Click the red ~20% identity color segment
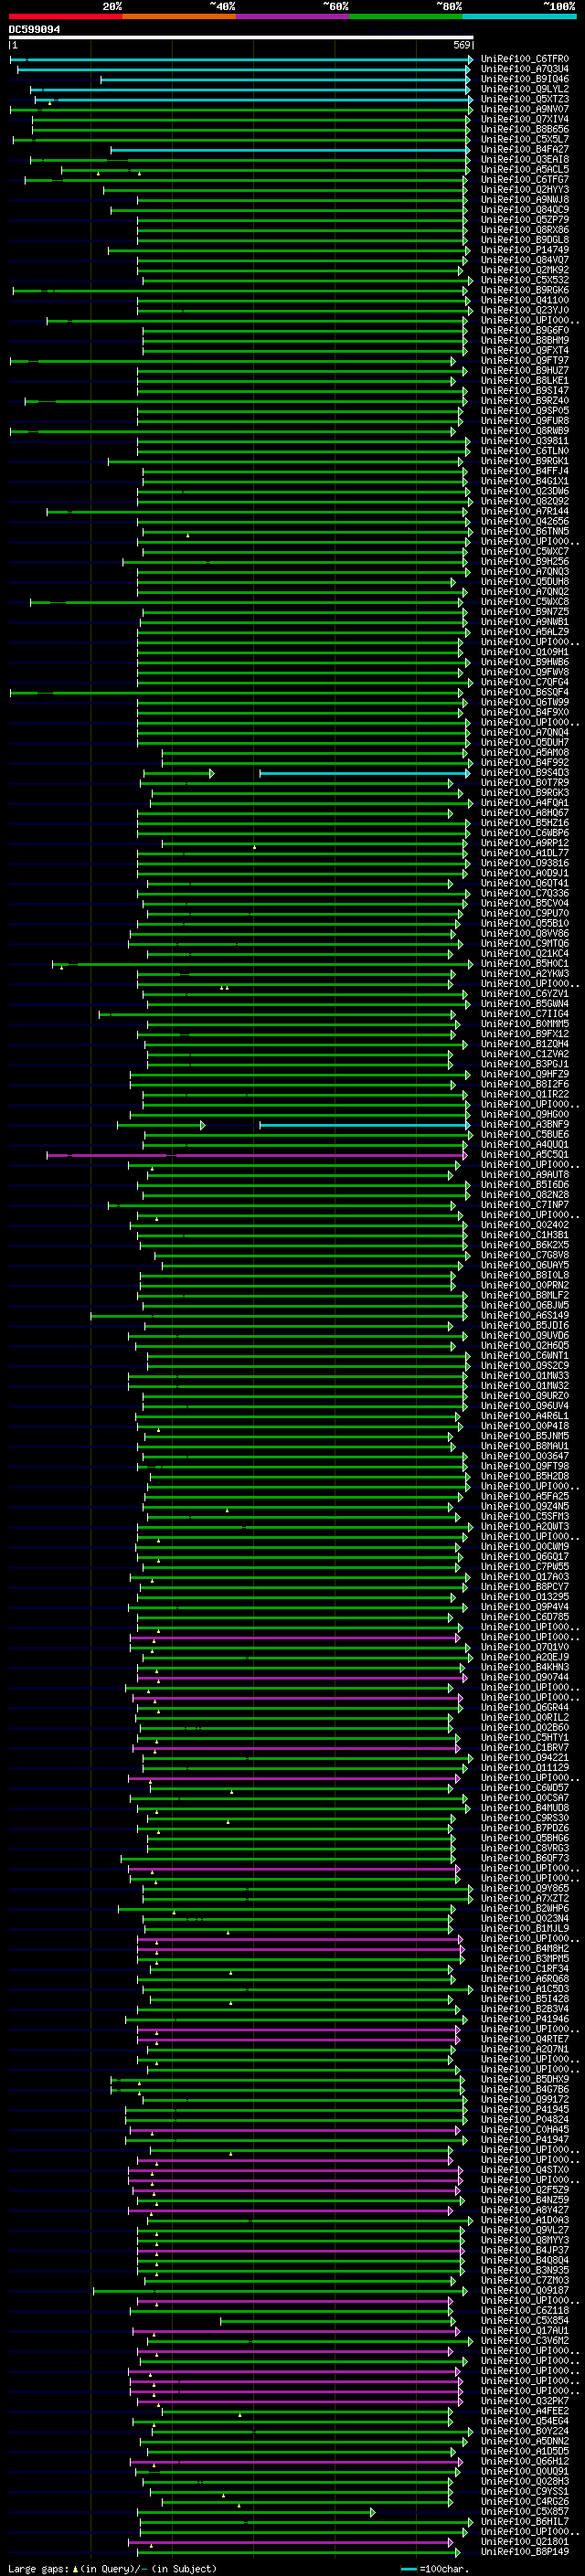 coord(66,17)
